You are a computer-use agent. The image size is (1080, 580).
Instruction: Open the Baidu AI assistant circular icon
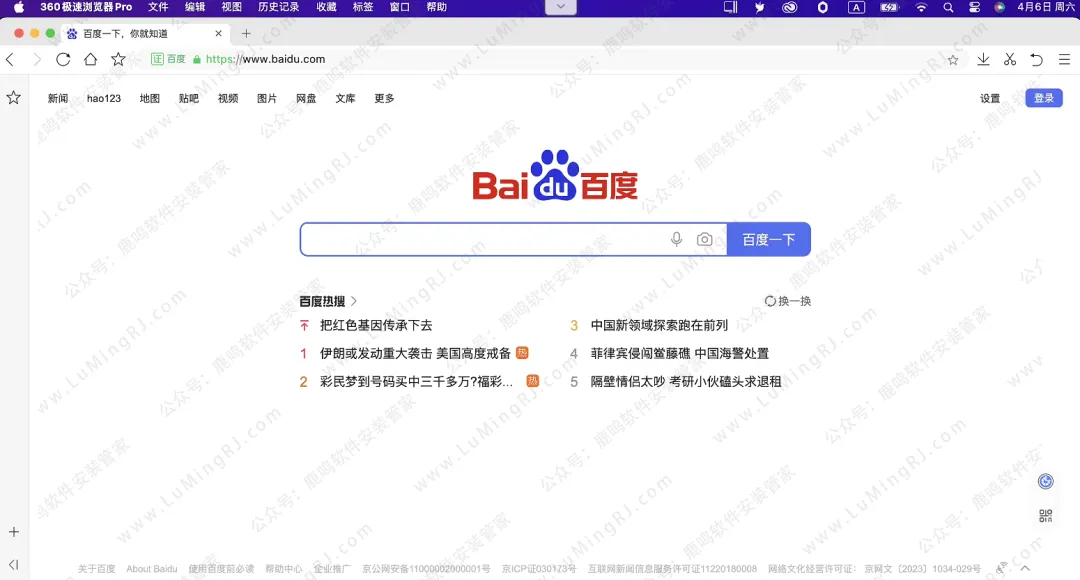[x=1044, y=481]
